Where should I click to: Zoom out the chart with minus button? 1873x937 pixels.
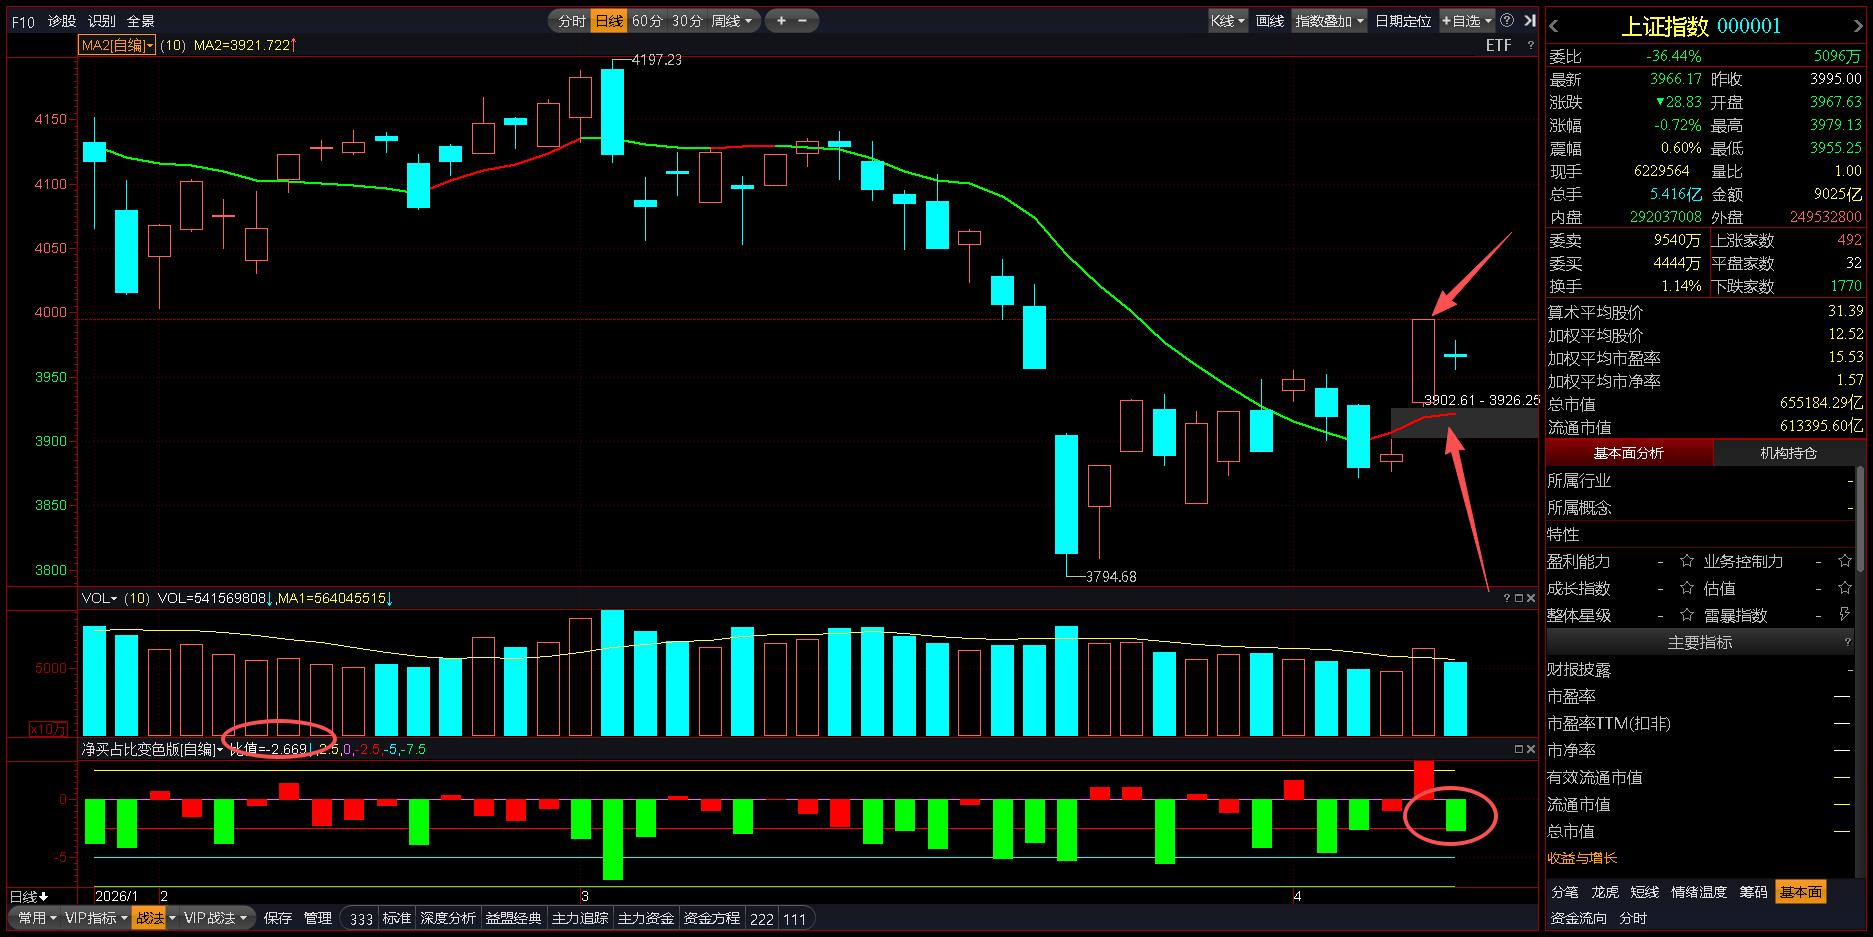803,20
